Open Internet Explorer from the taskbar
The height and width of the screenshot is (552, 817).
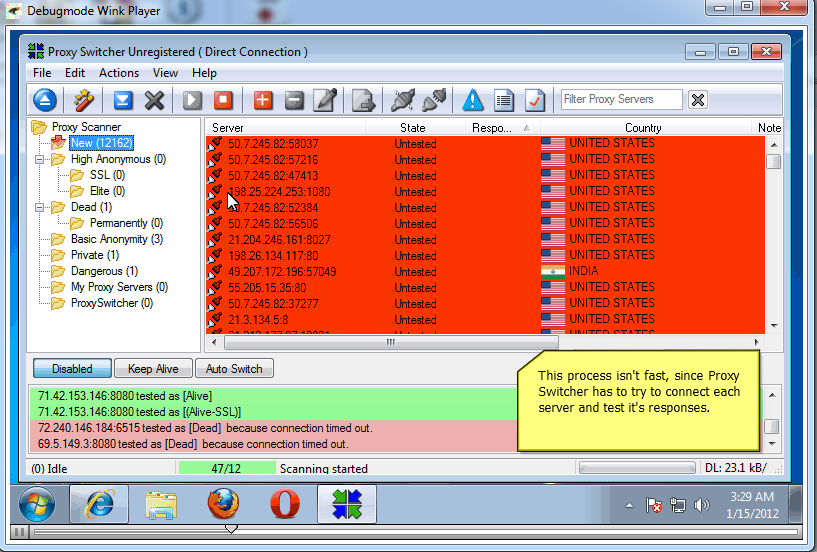[x=99, y=505]
